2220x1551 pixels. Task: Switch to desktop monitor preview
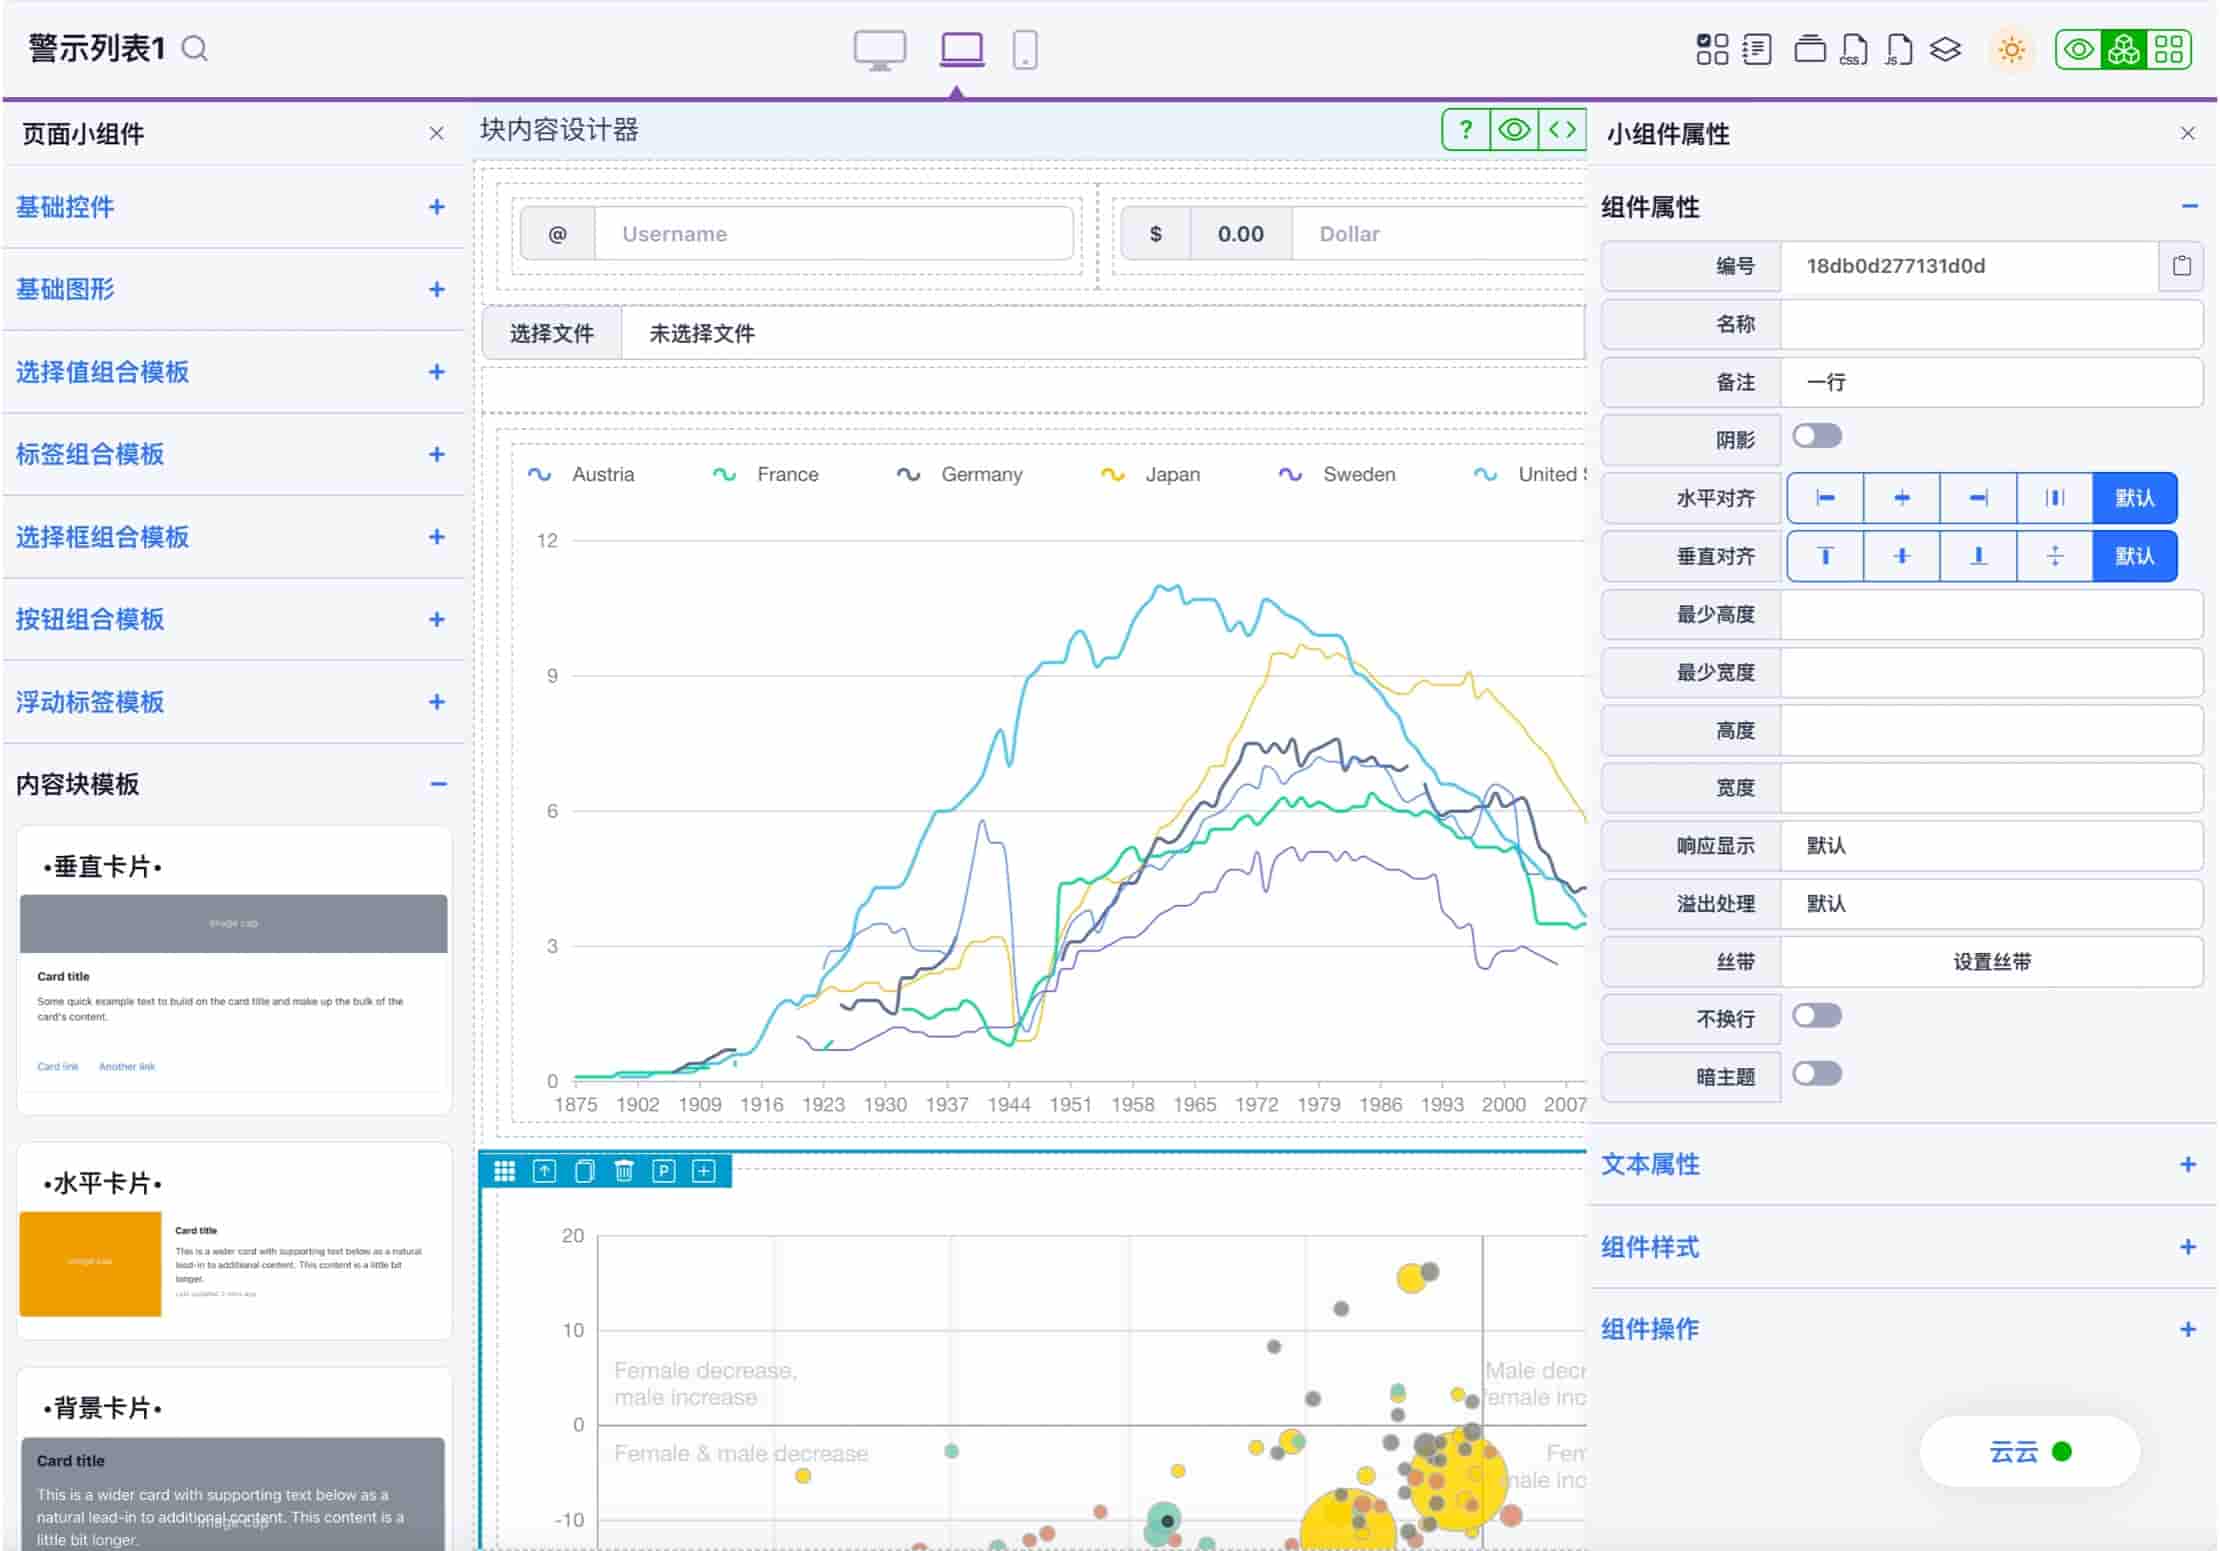(880, 49)
